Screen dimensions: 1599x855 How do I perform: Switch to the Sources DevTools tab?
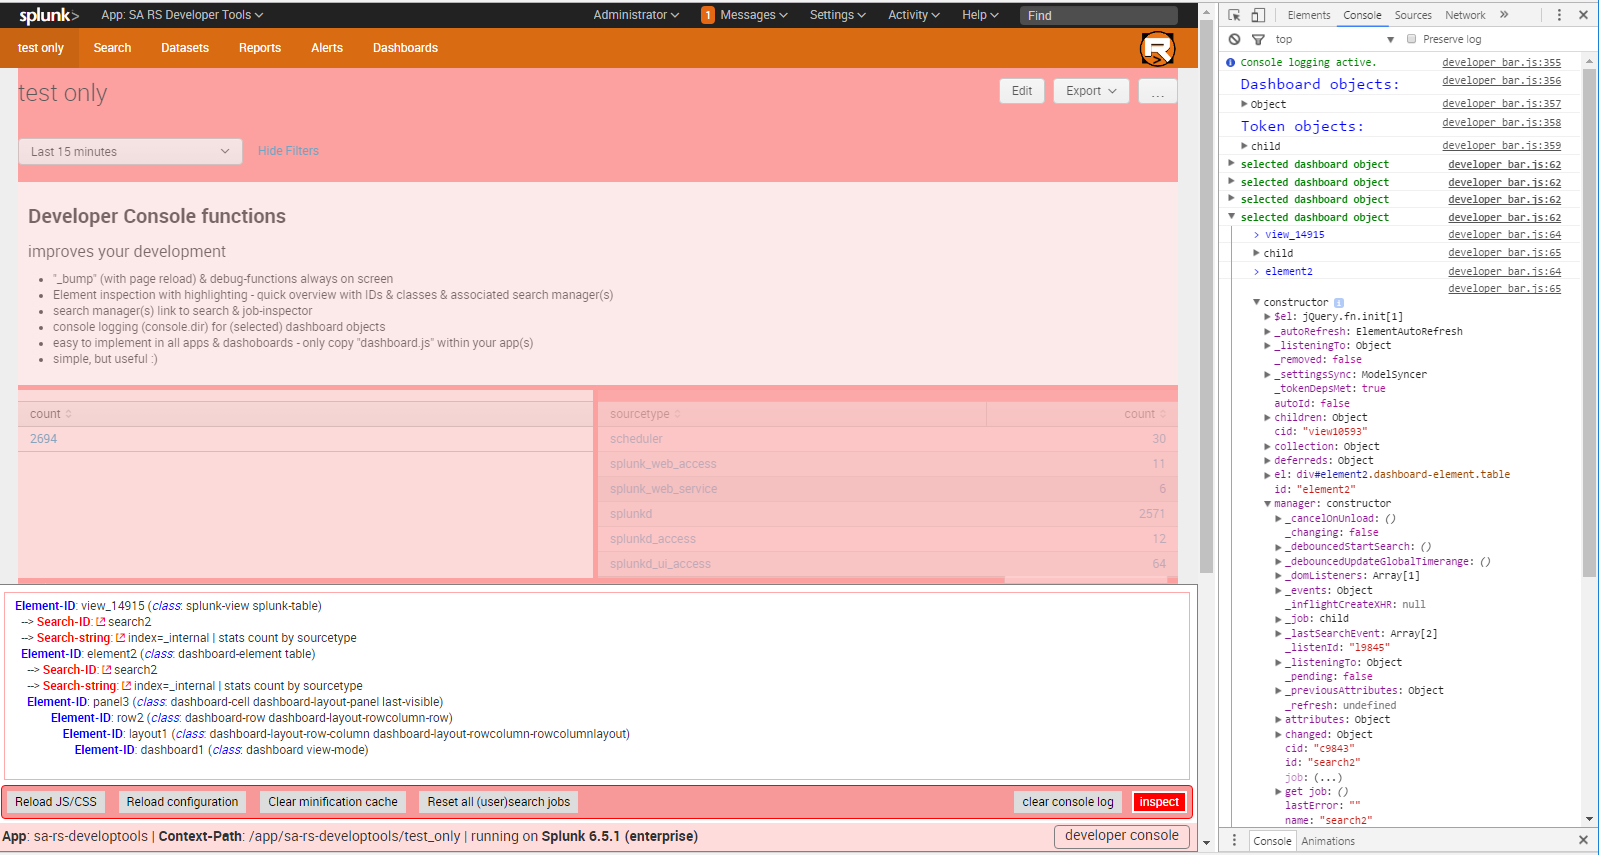click(x=1413, y=15)
